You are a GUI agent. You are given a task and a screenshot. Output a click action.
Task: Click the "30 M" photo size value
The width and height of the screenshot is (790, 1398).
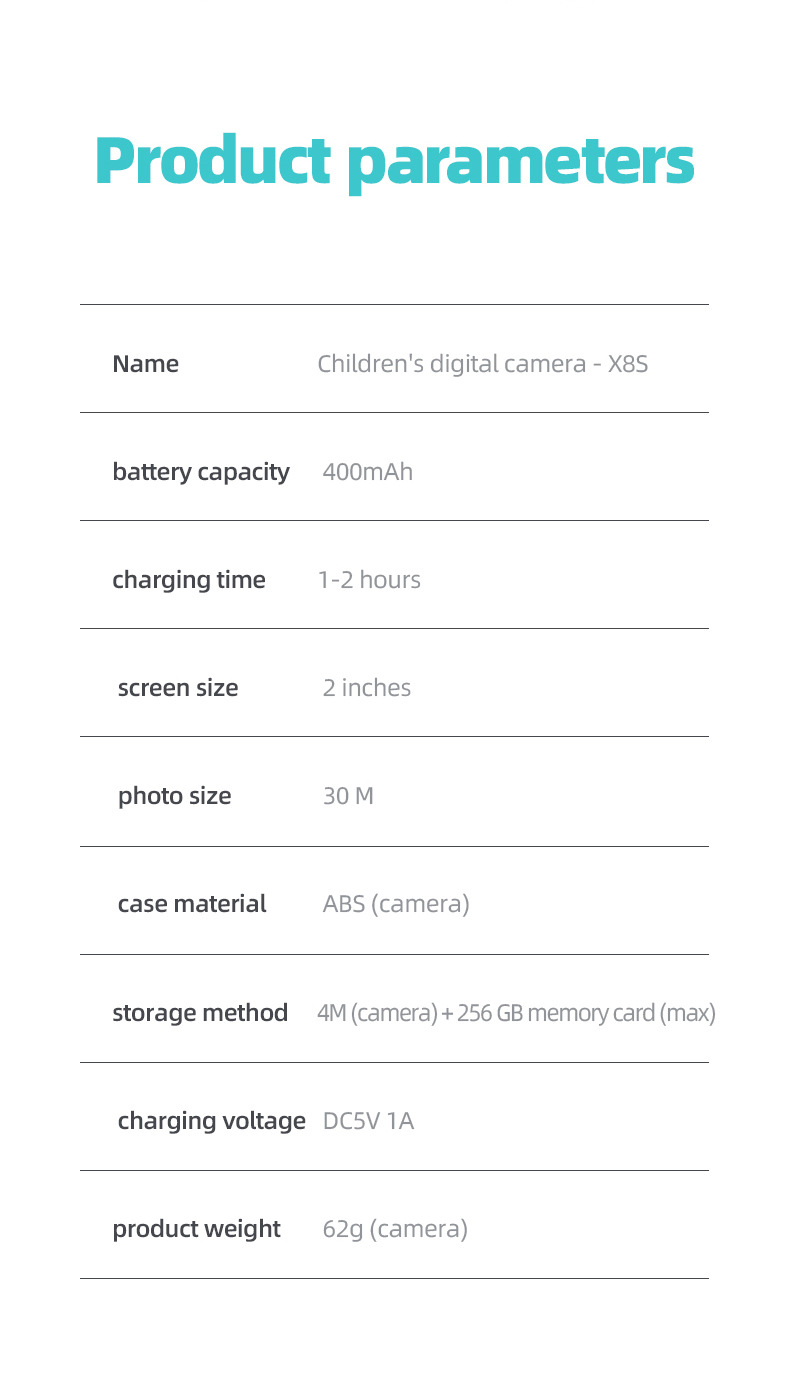pyautogui.click(x=348, y=796)
